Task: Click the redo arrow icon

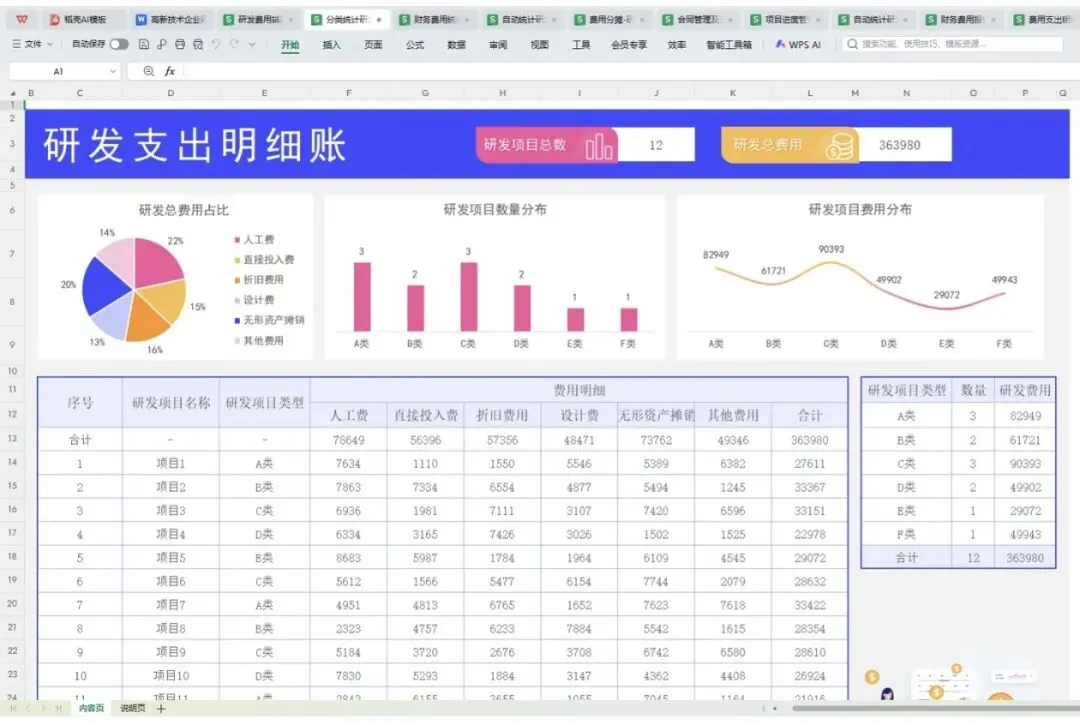Action: [234, 44]
